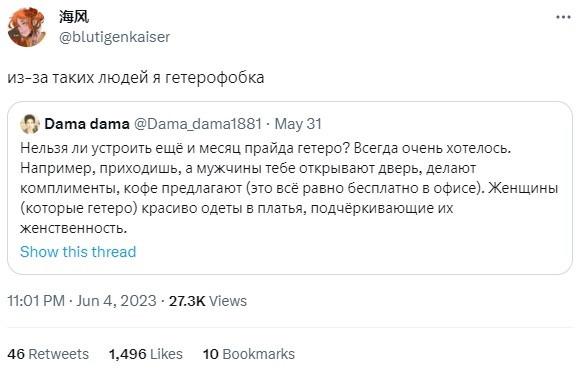Open the Dama dama display name
Image resolution: width=585 pixels, height=375 pixels.
point(87,124)
